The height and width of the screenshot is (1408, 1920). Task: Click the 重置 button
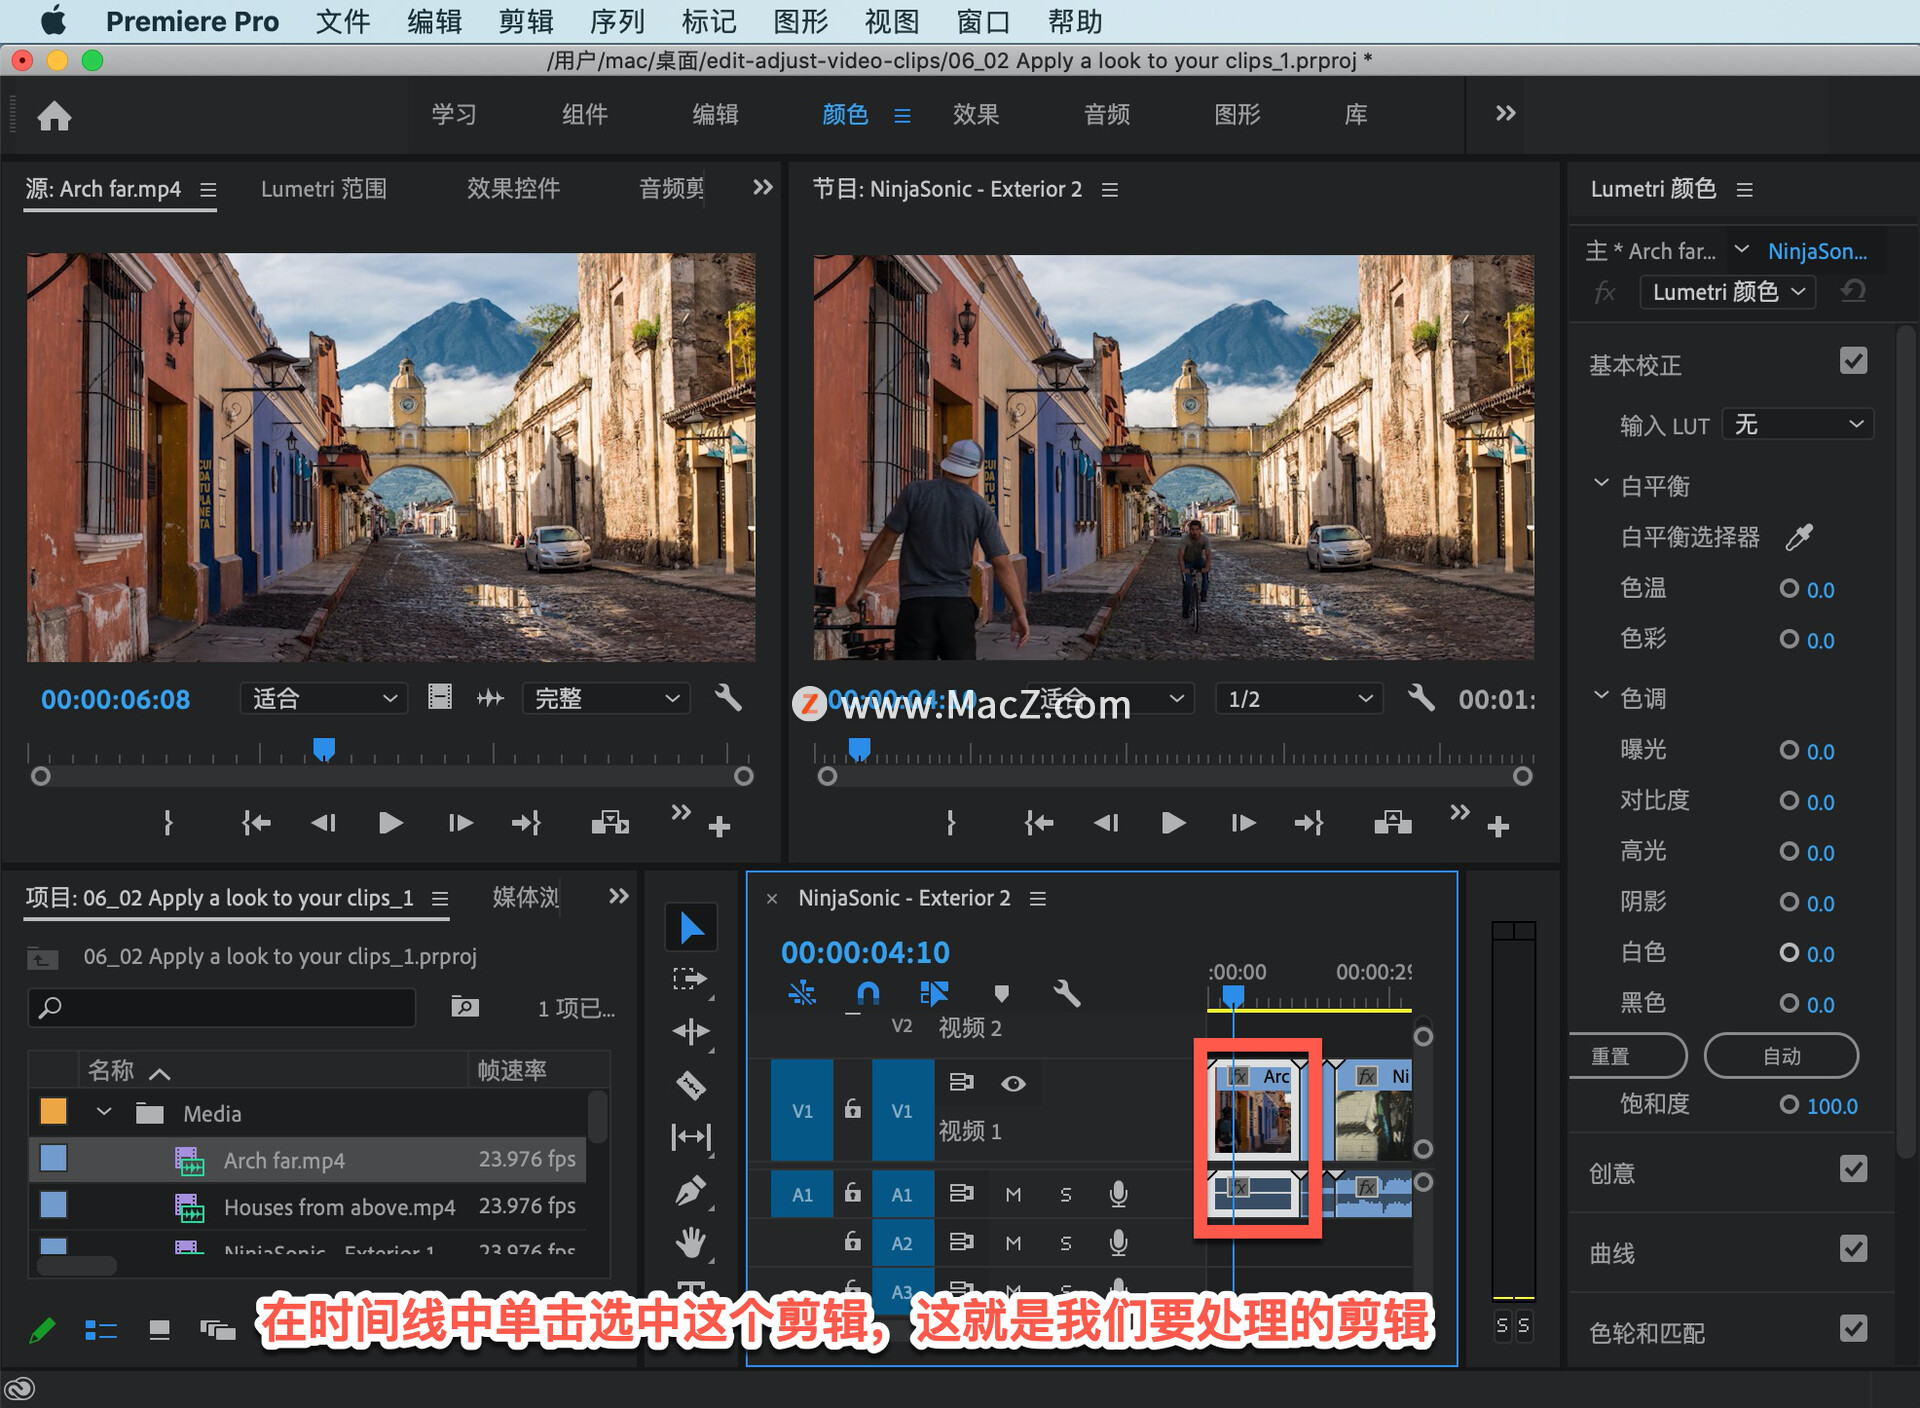coord(1626,1056)
